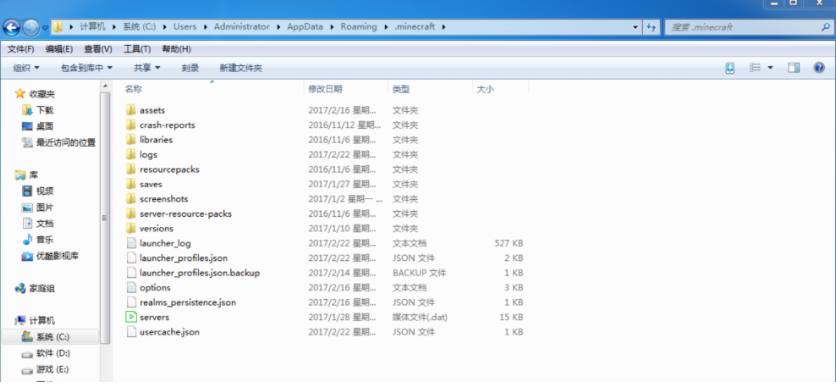Image resolution: width=836 pixels, height=384 pixels.
Task: Click the 新建文件夹 button
Action: point(241,68)
